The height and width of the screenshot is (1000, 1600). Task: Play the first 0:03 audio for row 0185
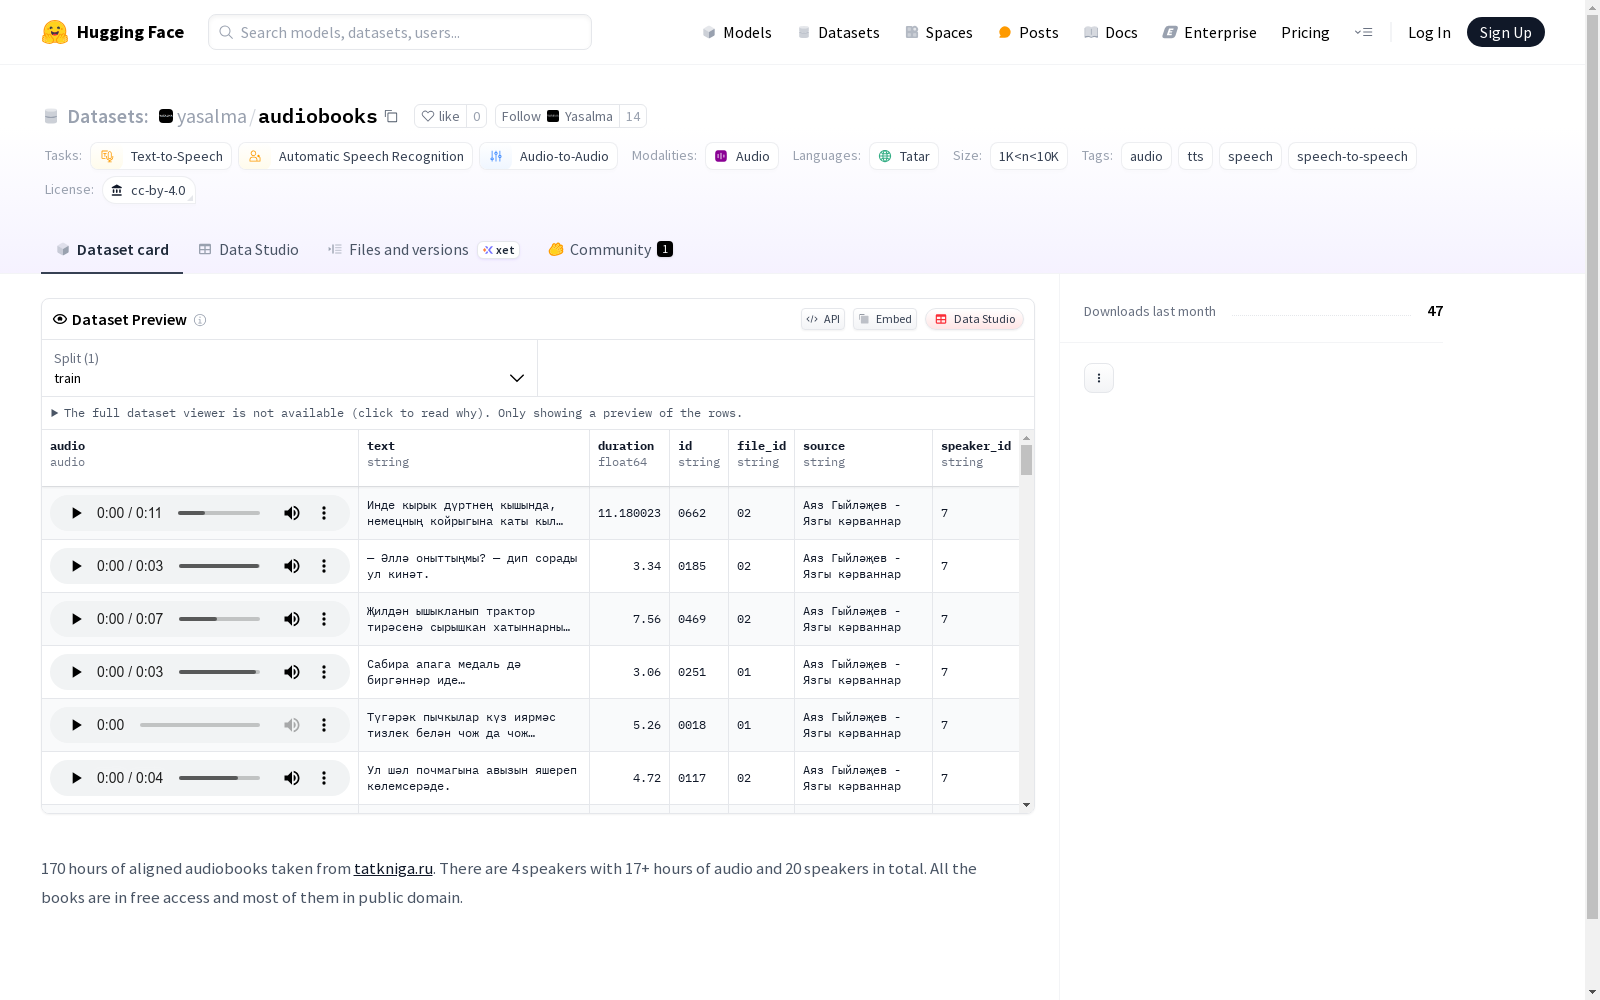coord(76,566)
